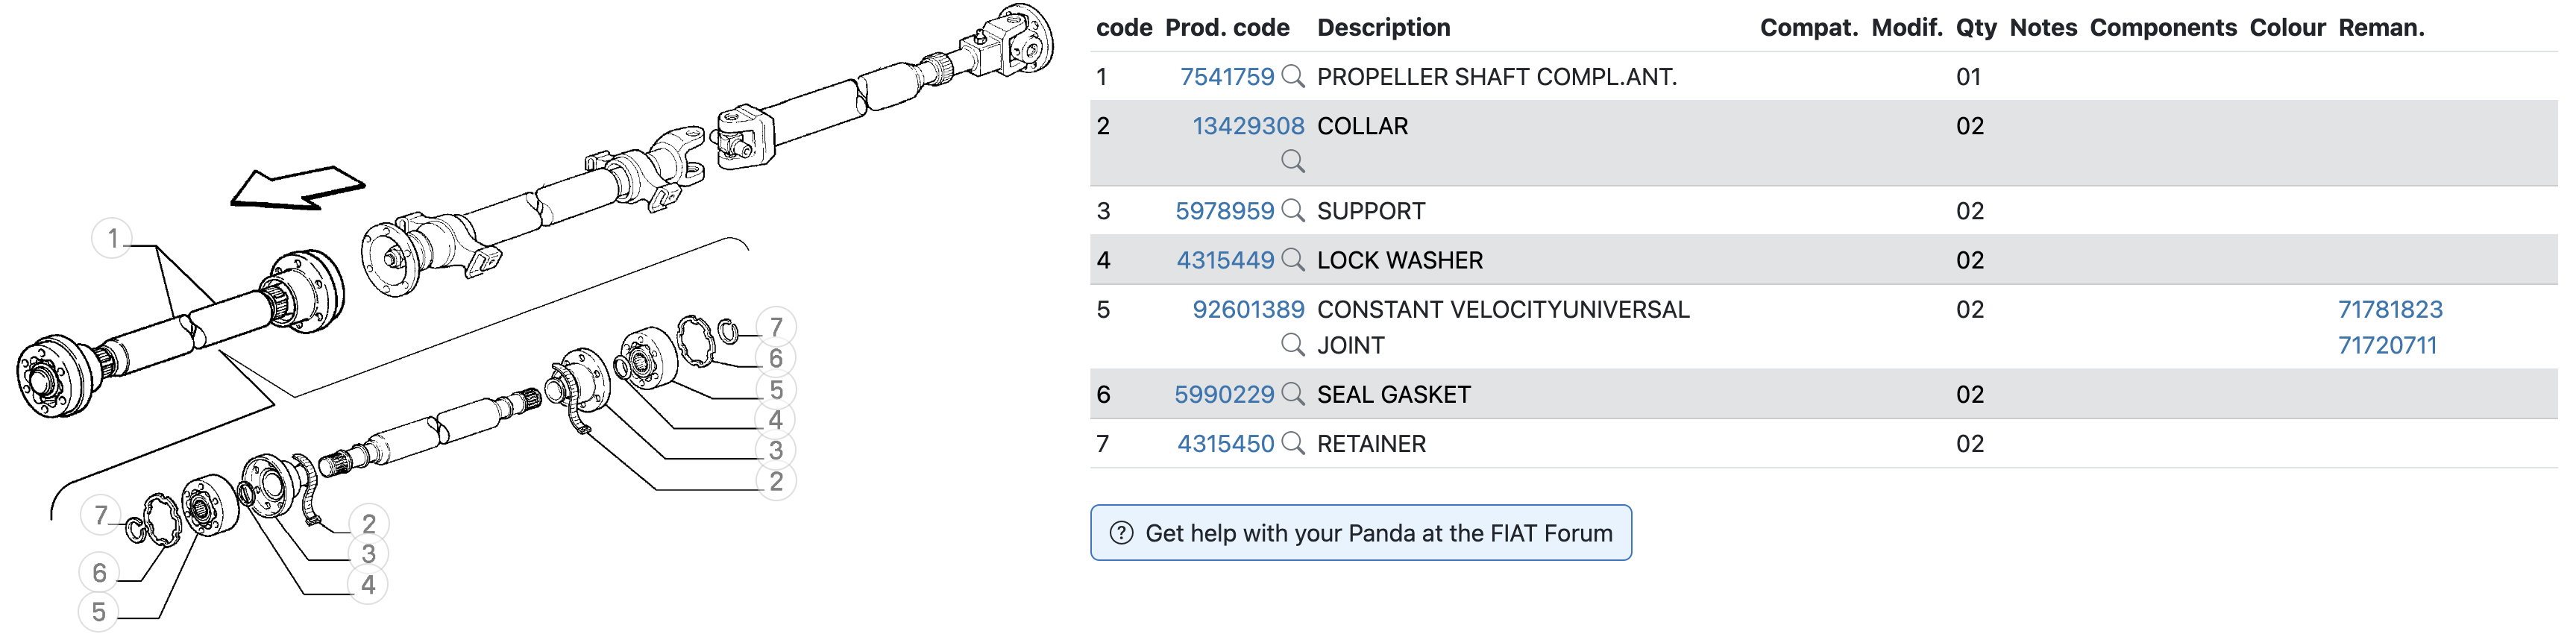
Task: Open collar part number 13429308
Action: click(x=1248, y=126)
